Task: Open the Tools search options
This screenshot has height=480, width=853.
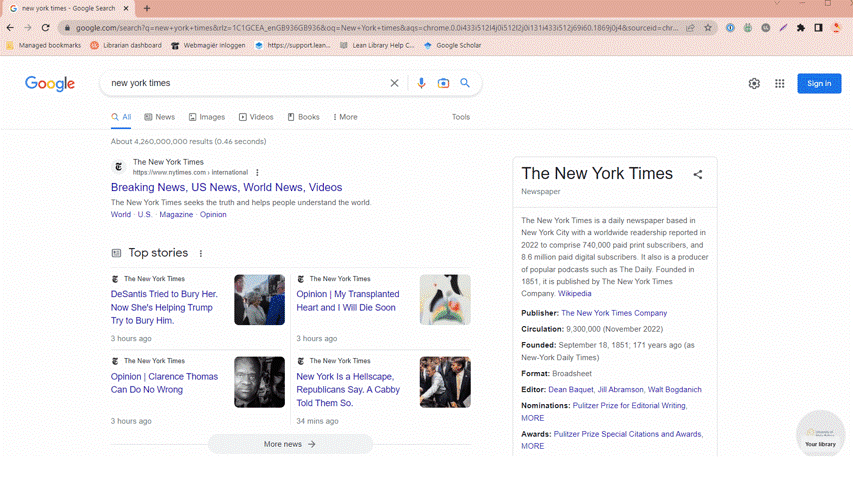Action: pyautogui.click(x=460, y=117)
